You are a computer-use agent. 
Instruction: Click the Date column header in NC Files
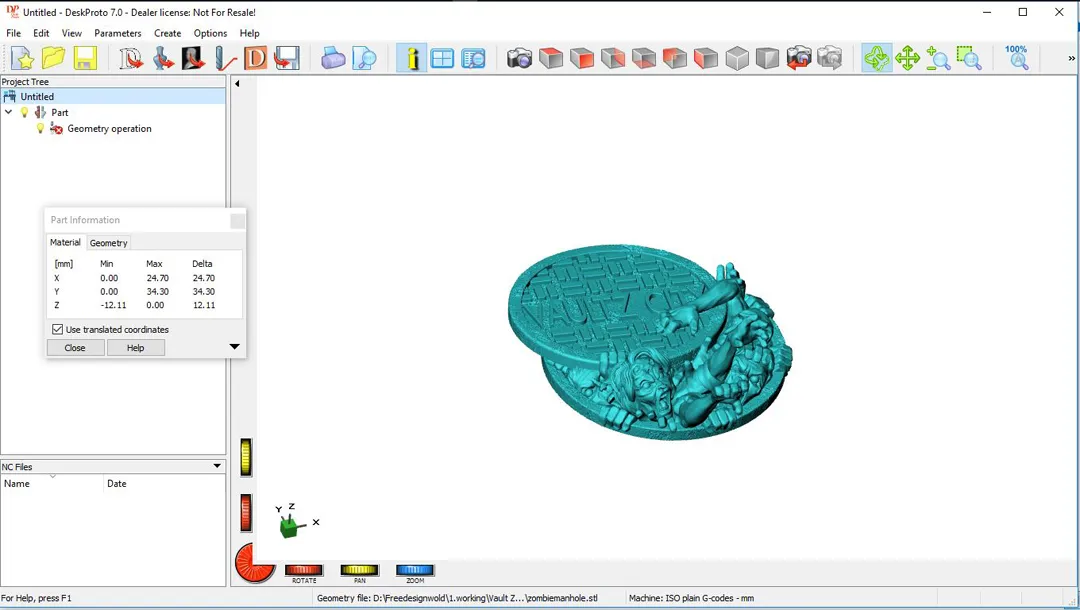click(x=165, y=483)
